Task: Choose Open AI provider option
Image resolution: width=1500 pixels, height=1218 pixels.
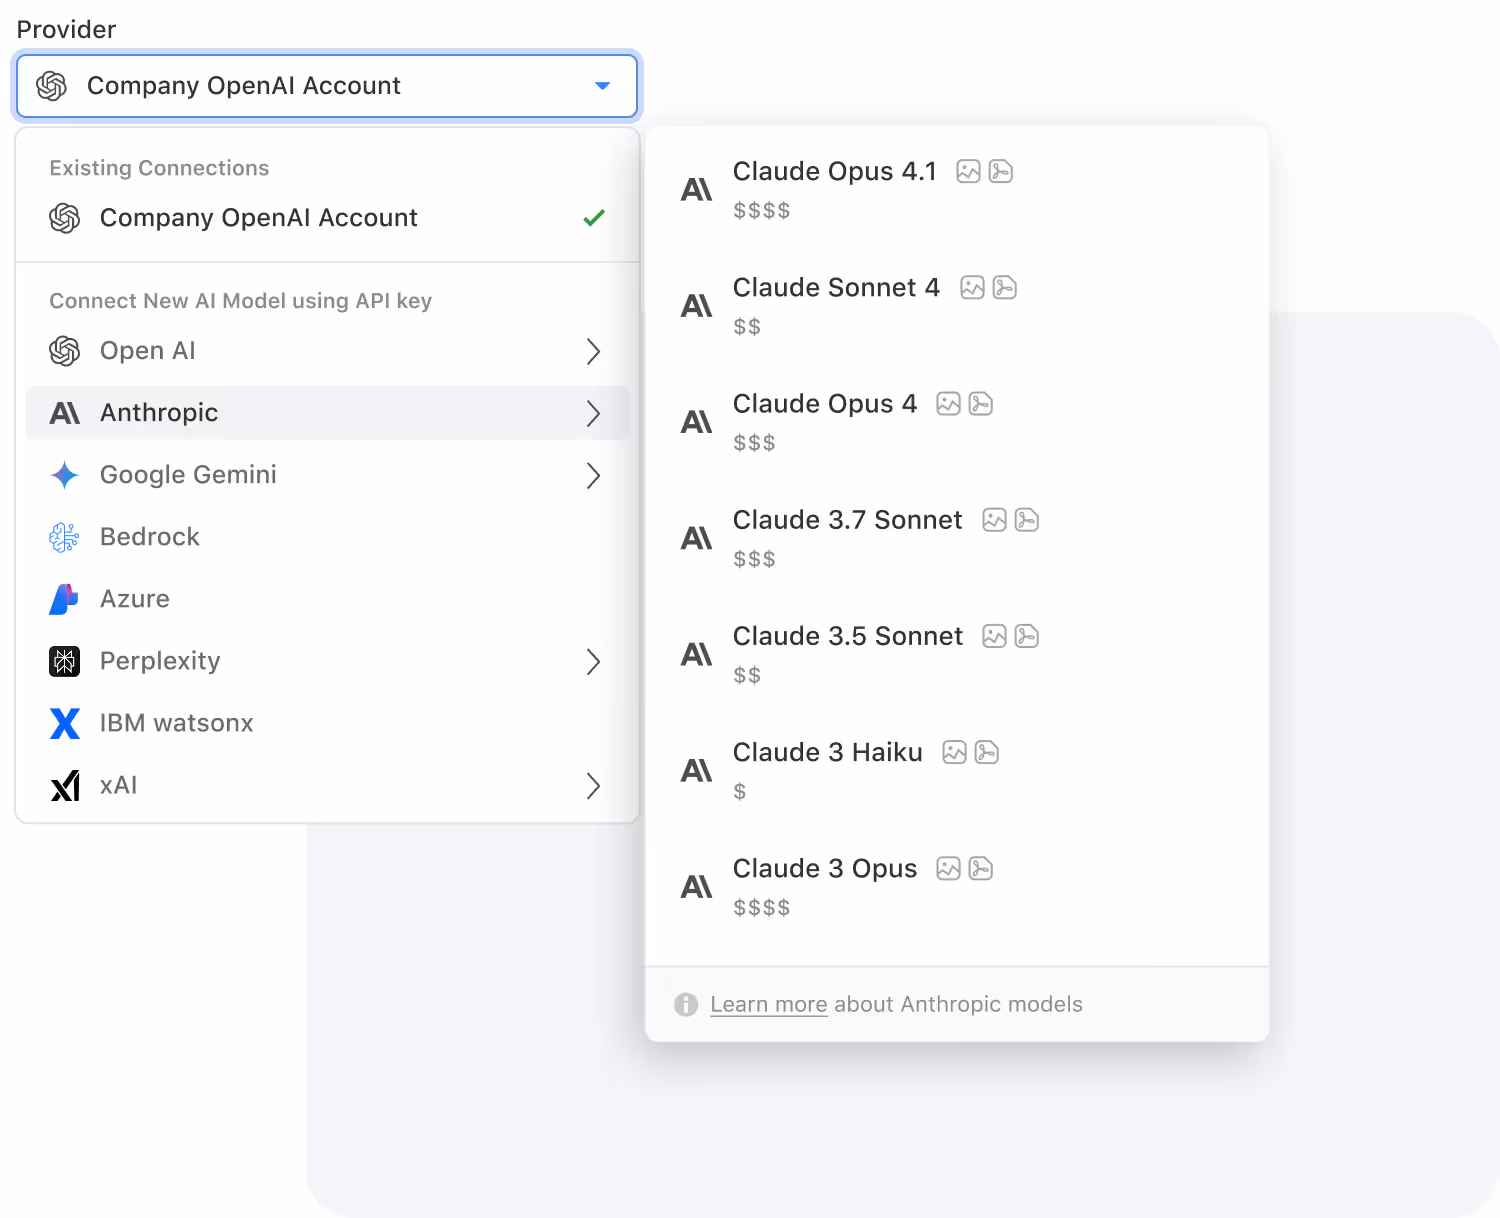Action: (327, 351)
